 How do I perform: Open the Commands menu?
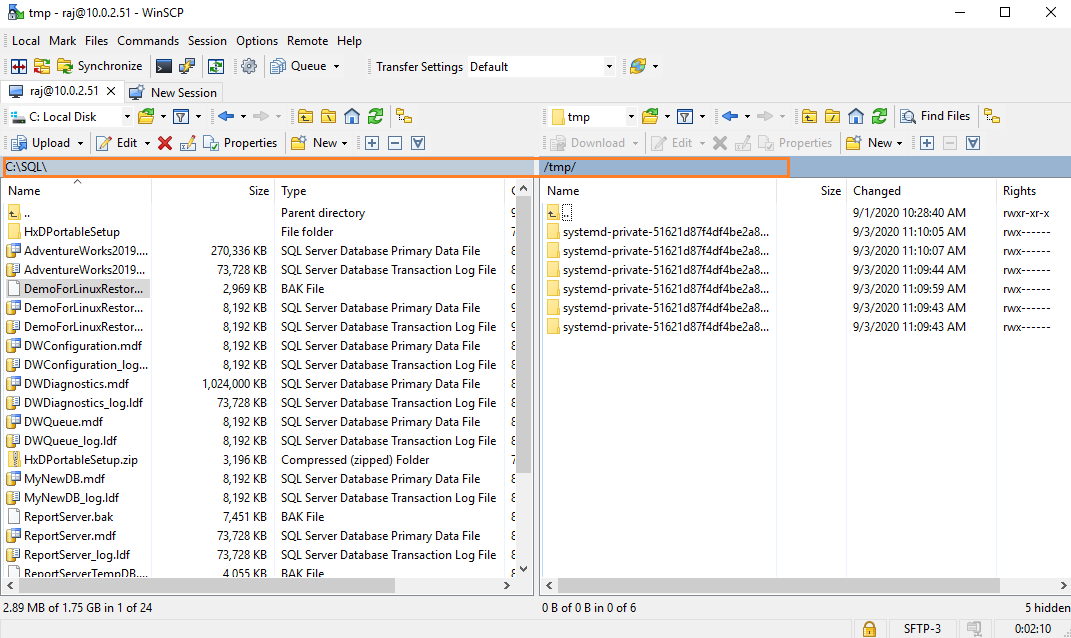148,41
